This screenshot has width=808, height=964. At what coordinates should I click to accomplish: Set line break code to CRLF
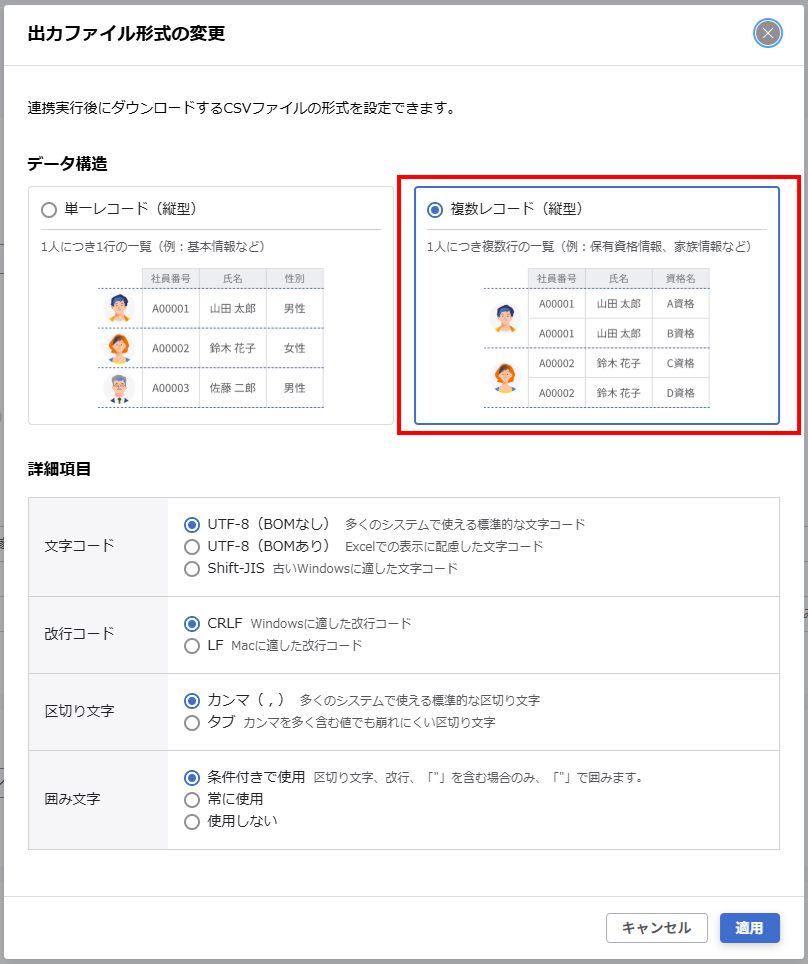click(193, 623)
